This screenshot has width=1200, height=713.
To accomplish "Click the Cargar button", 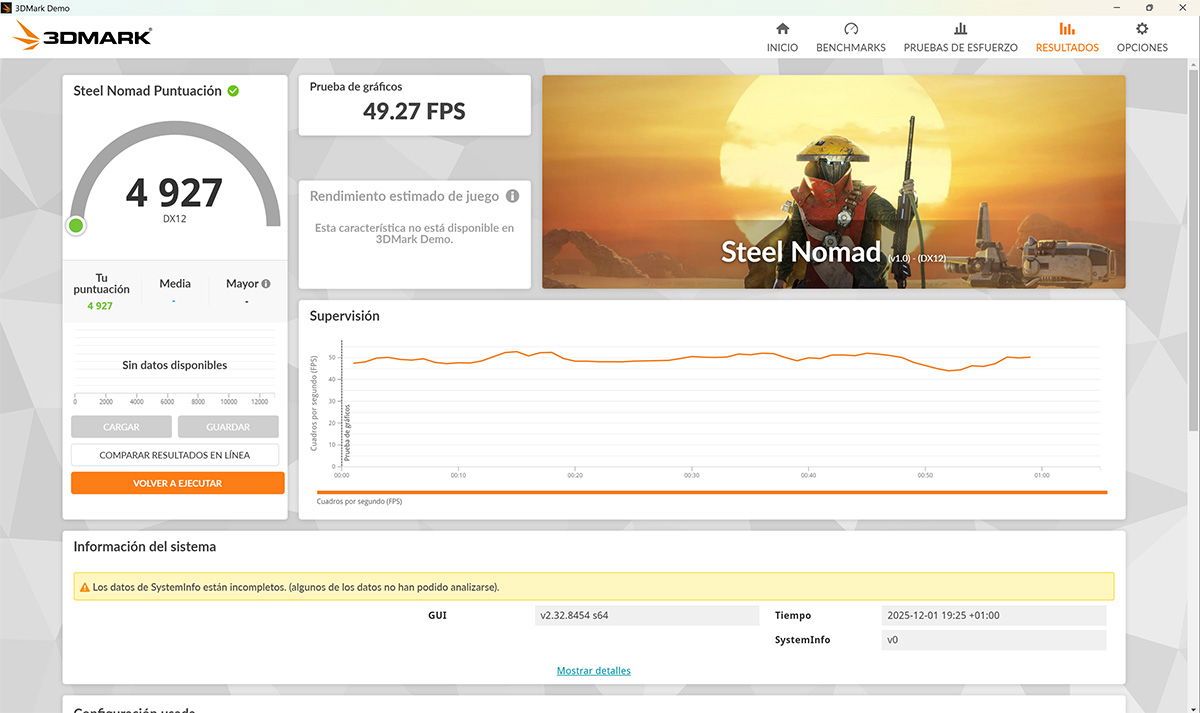I will [x=121, y=427].
